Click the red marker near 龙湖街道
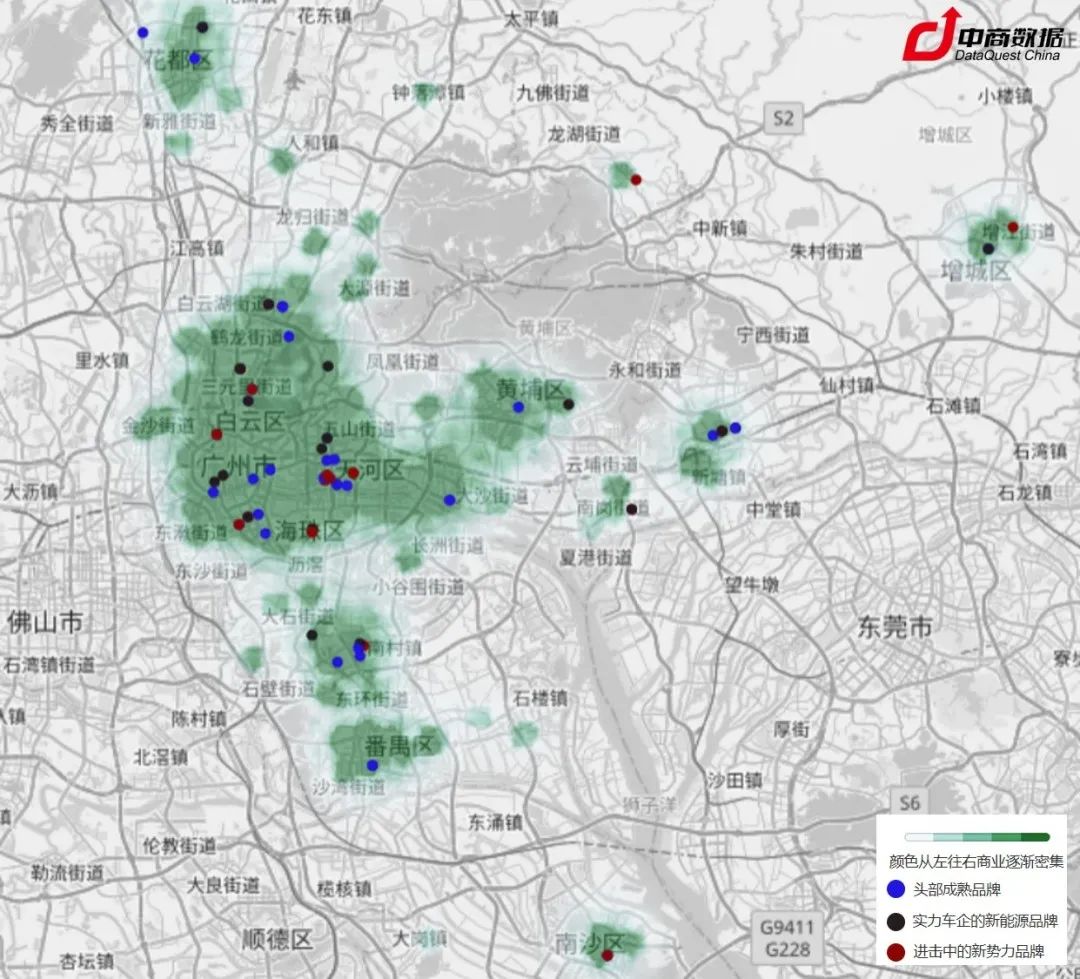This screenshot has width=1080, height=979. click(636, 180)
